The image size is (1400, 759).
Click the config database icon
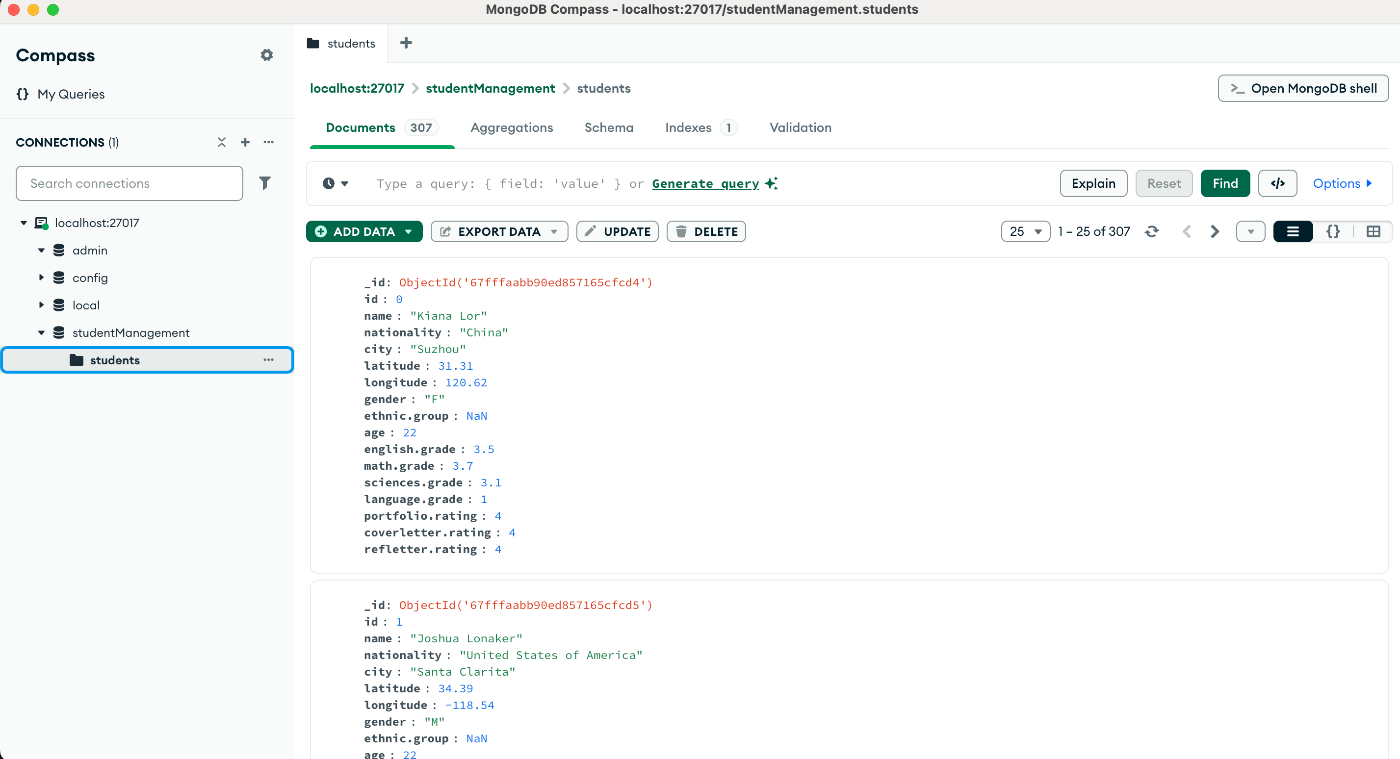(59, 278)
